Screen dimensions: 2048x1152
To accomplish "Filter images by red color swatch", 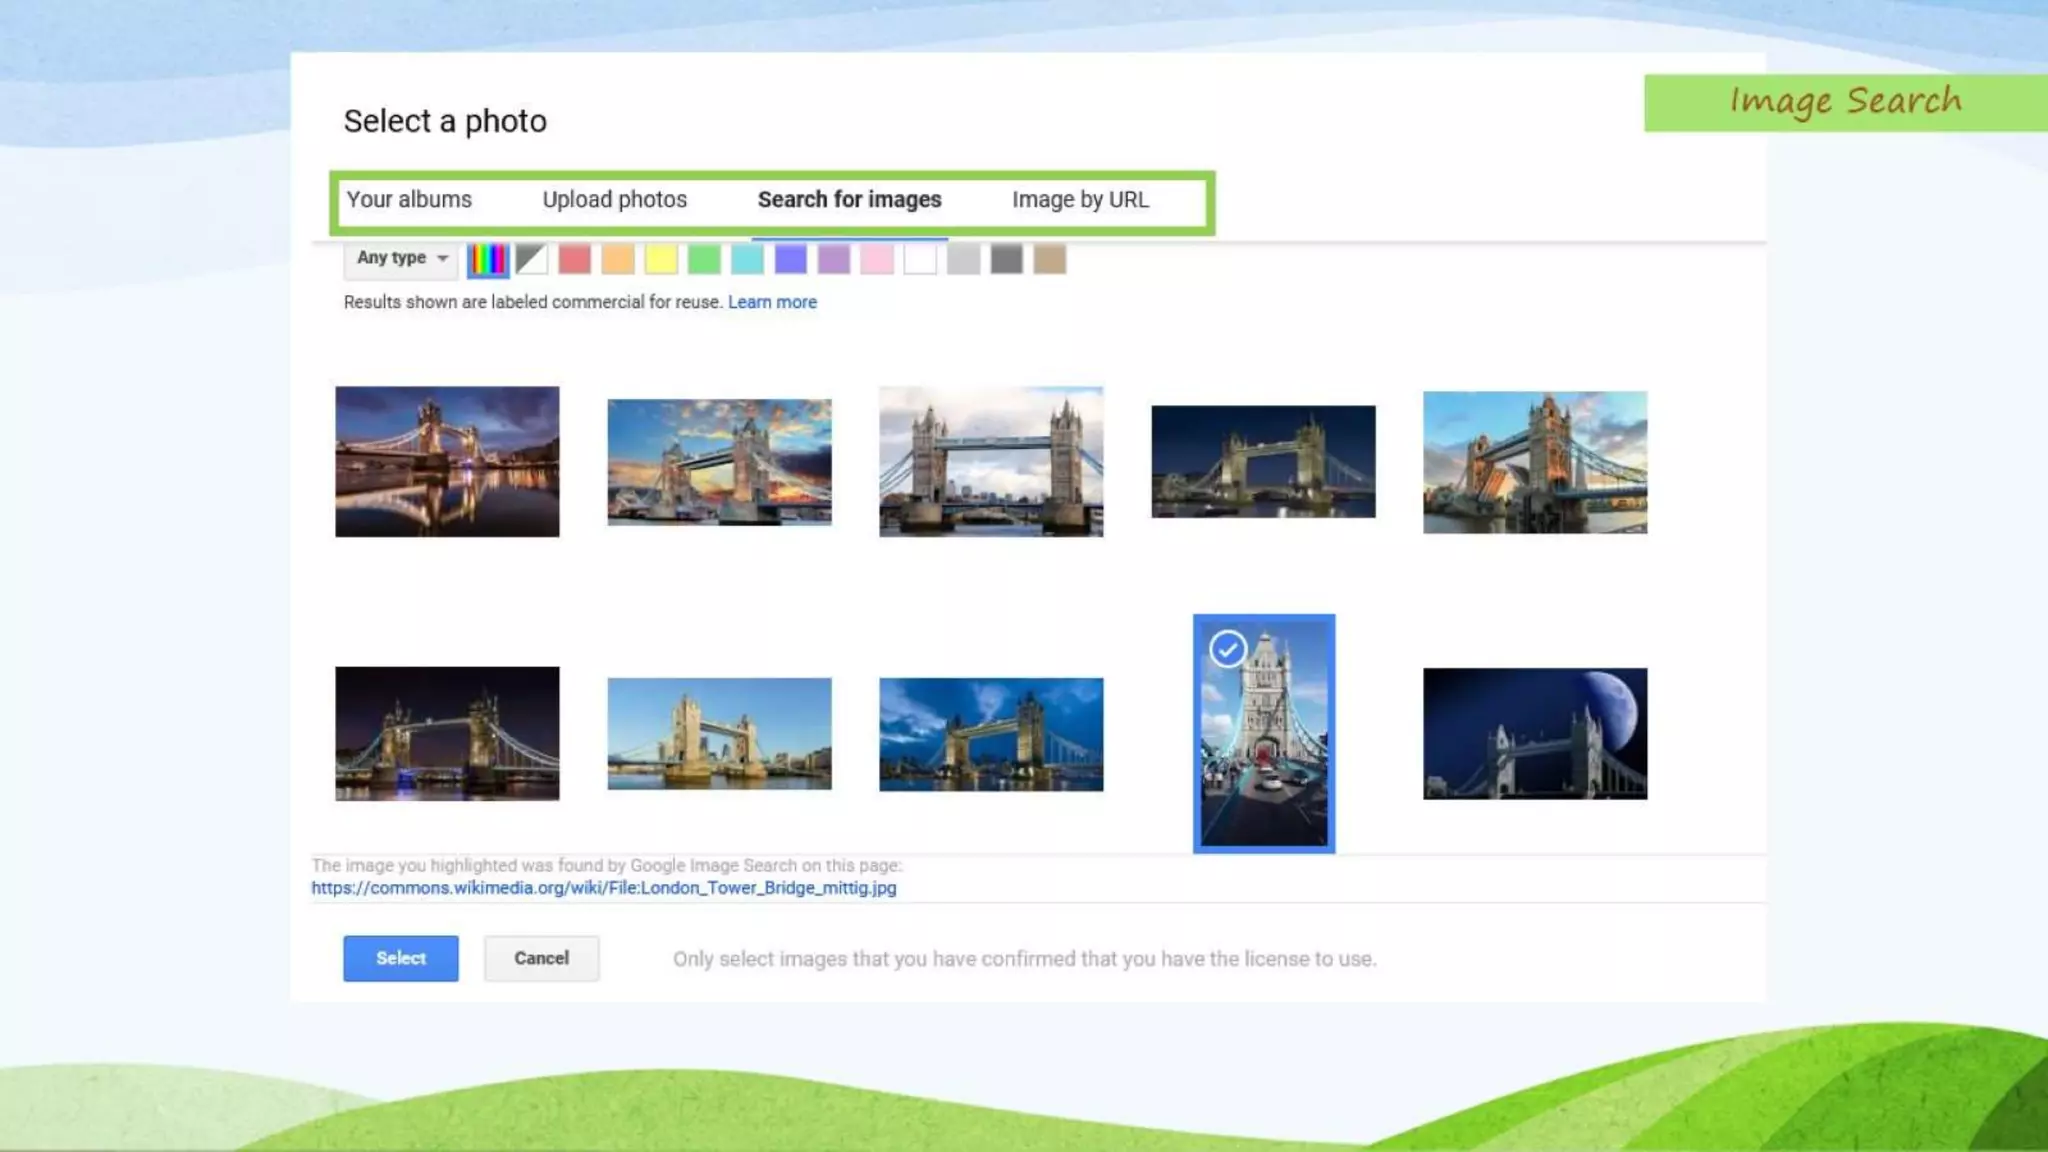I will click(x=575, y=260).
